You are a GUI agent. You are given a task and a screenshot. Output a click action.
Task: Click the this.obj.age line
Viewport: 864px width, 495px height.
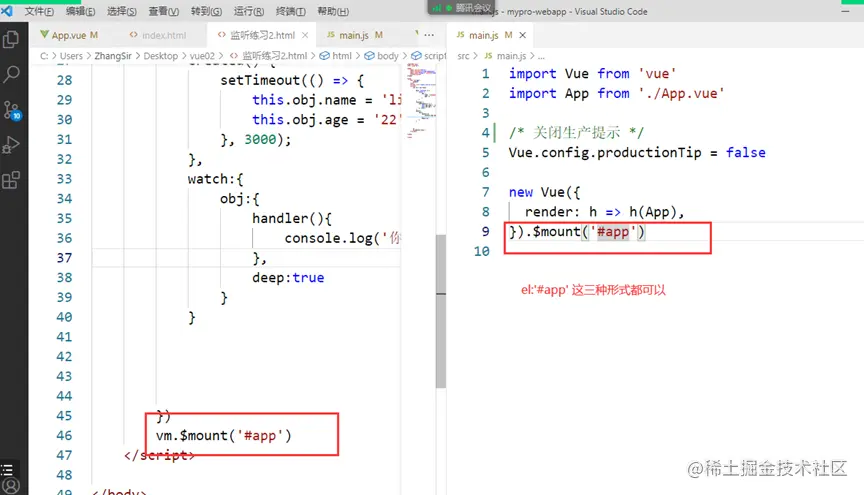click(x=327, y=120)
